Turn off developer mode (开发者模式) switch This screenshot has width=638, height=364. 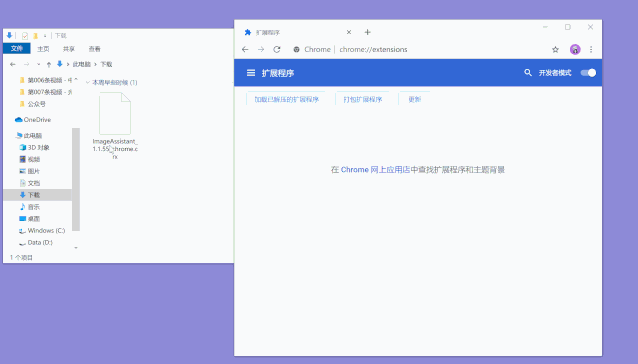[588, 73]
